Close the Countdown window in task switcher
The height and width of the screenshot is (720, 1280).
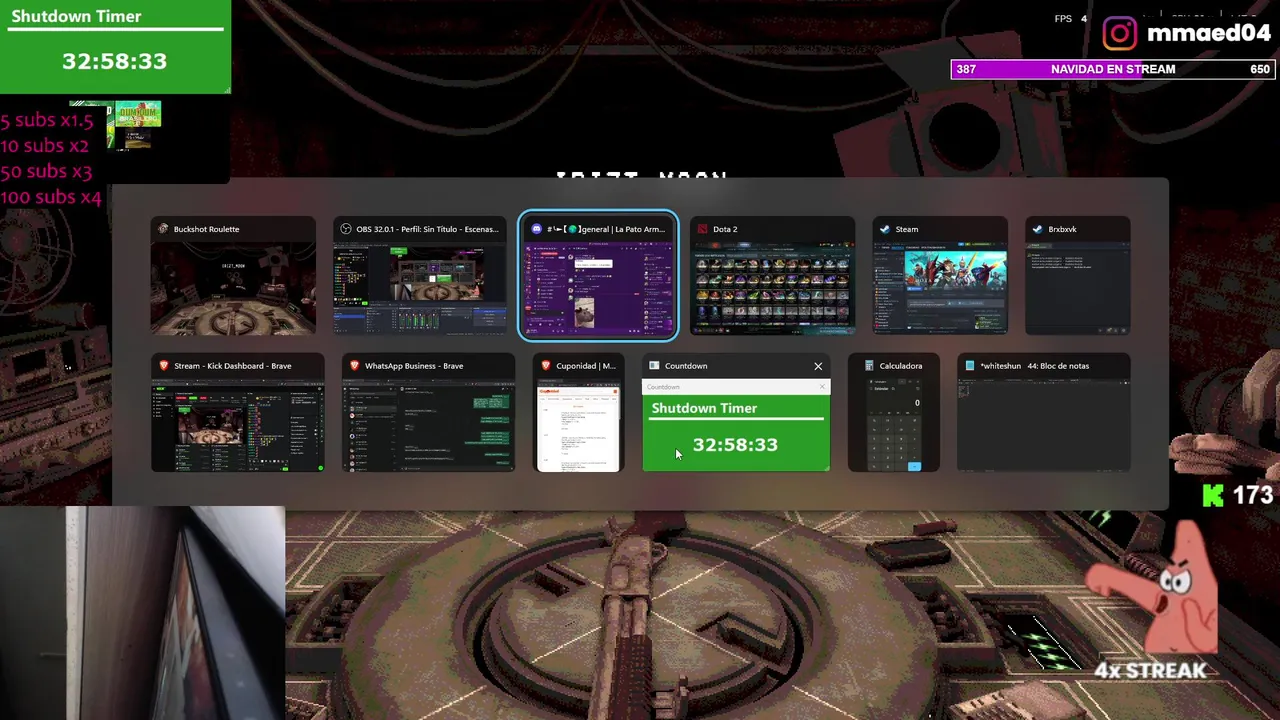point(818,366)
